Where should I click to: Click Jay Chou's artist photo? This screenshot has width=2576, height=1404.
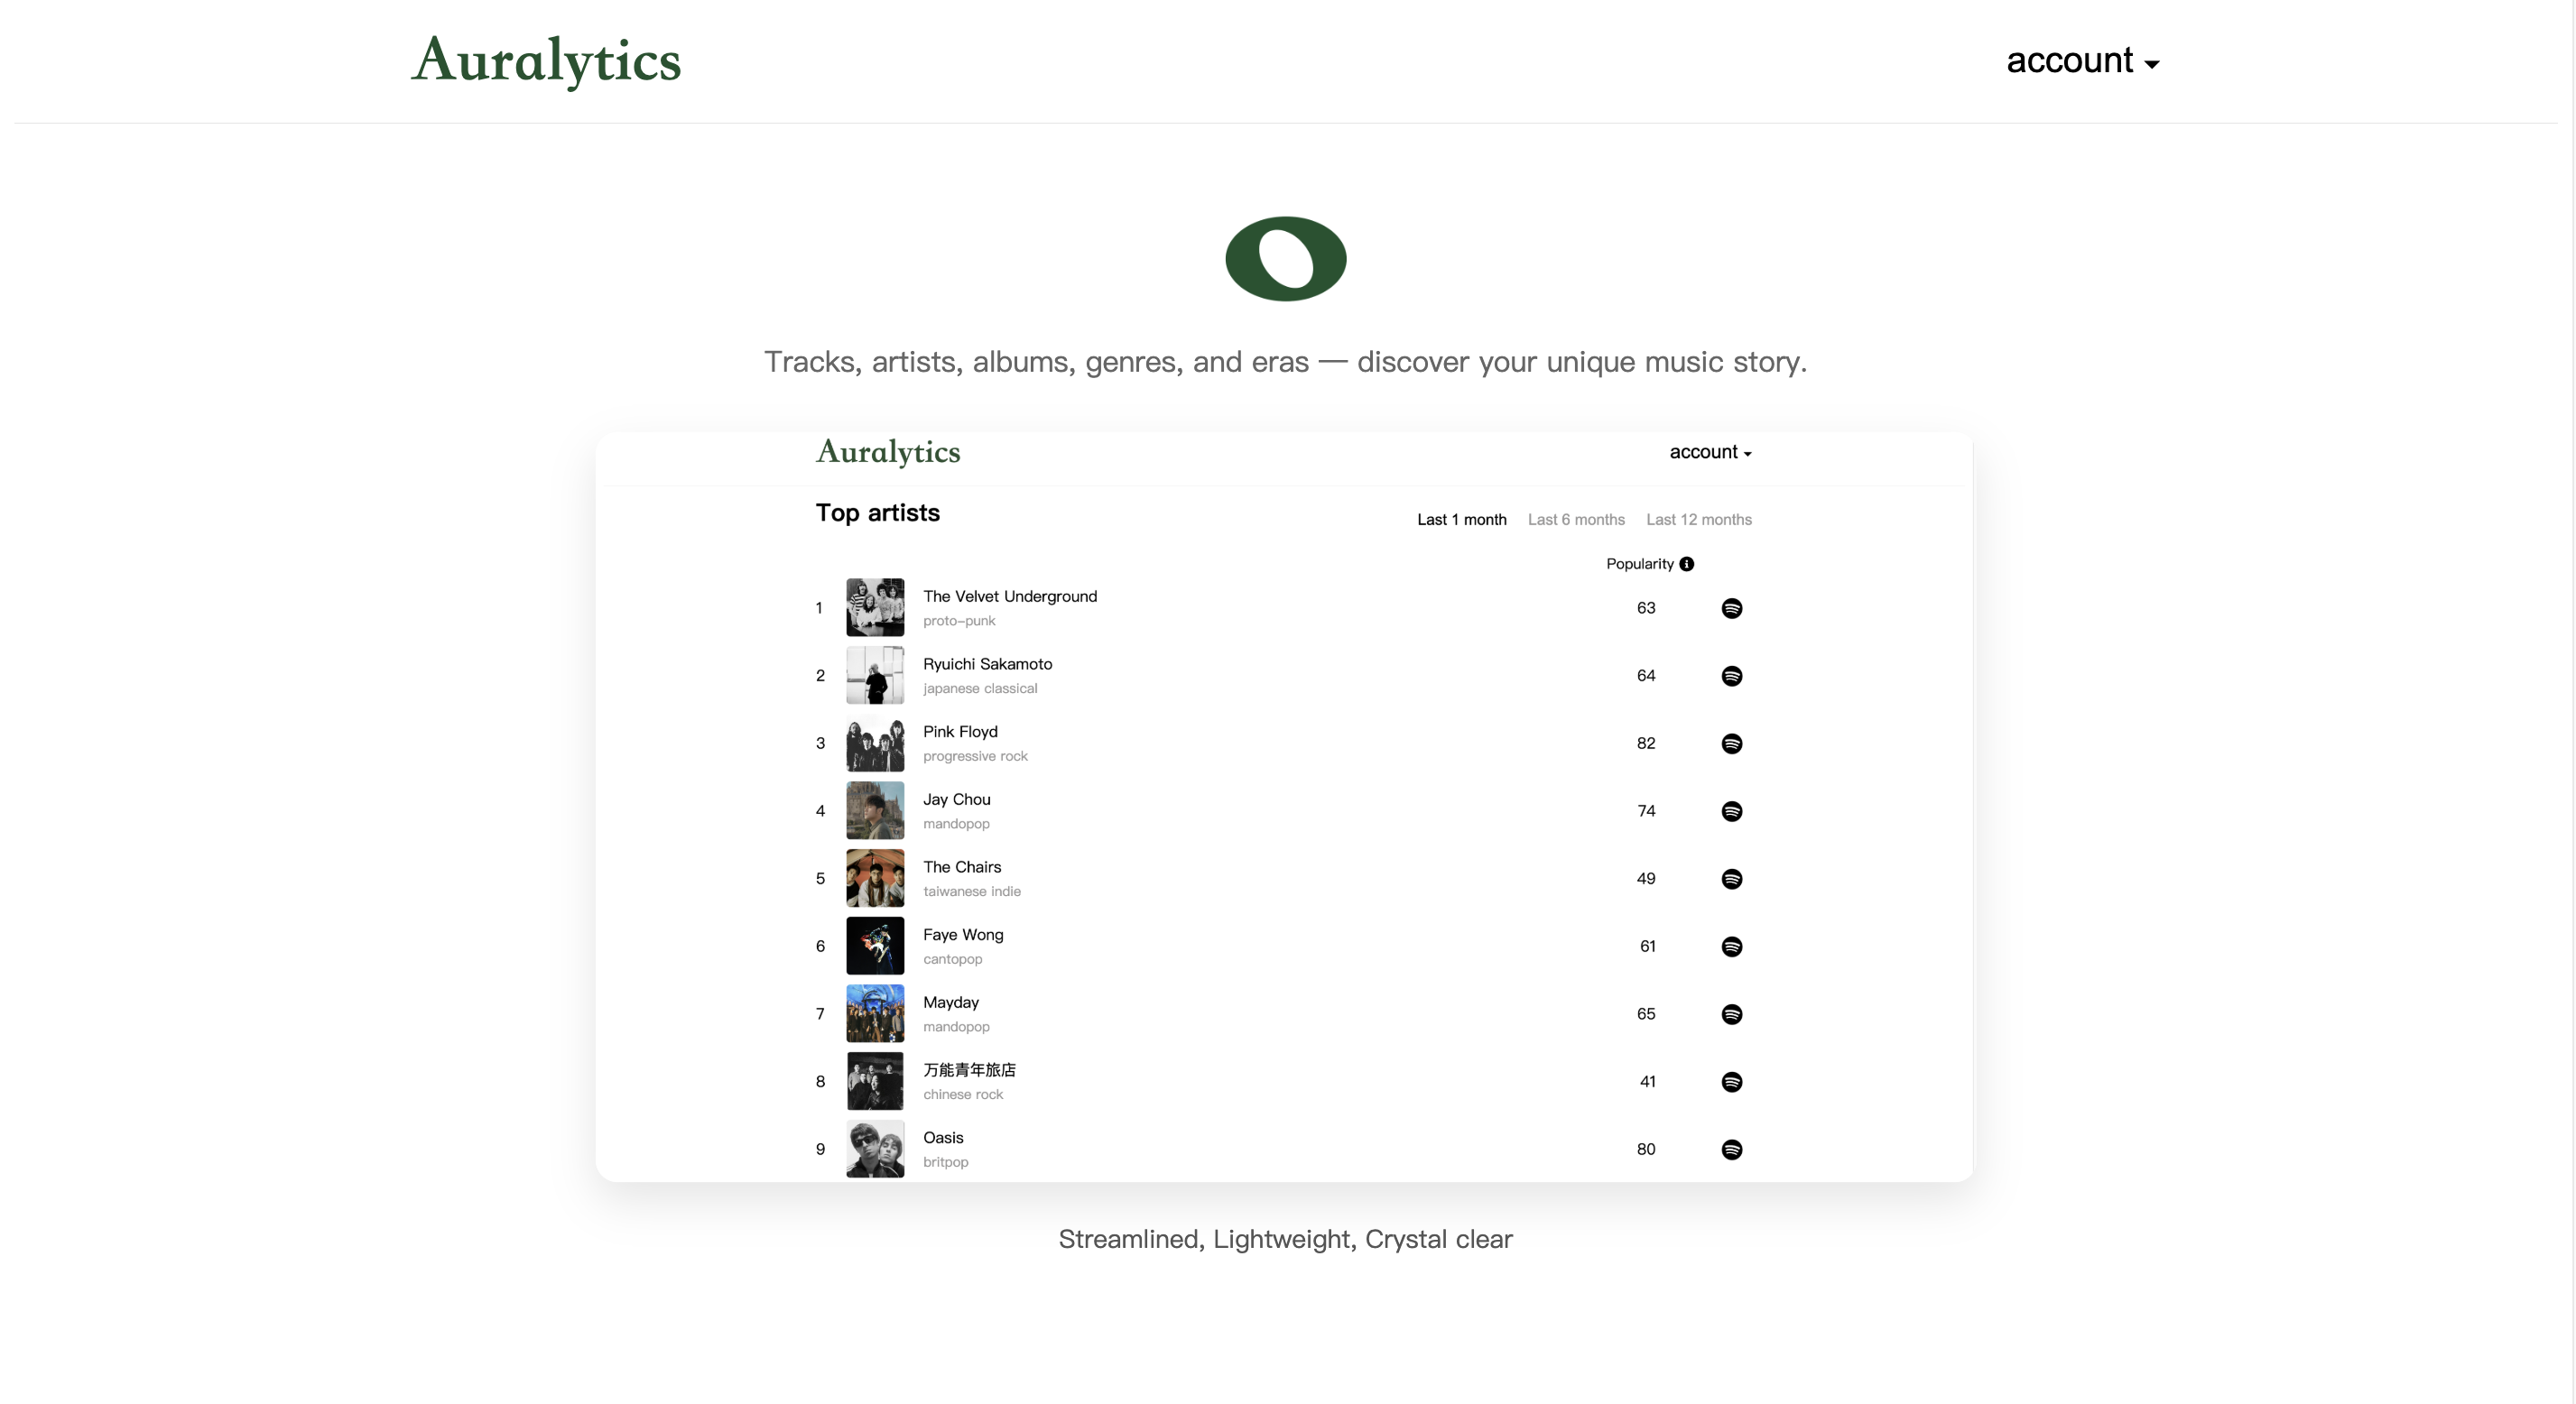click(x=875, y=810)
